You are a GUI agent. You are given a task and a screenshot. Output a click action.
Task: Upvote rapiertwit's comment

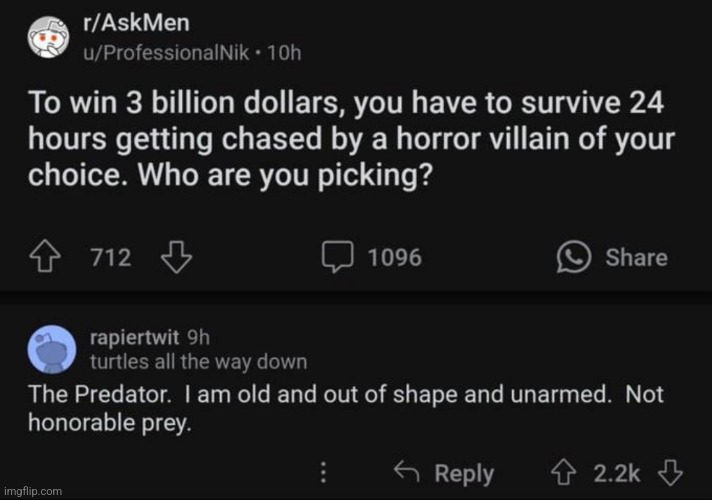[564, 473]
